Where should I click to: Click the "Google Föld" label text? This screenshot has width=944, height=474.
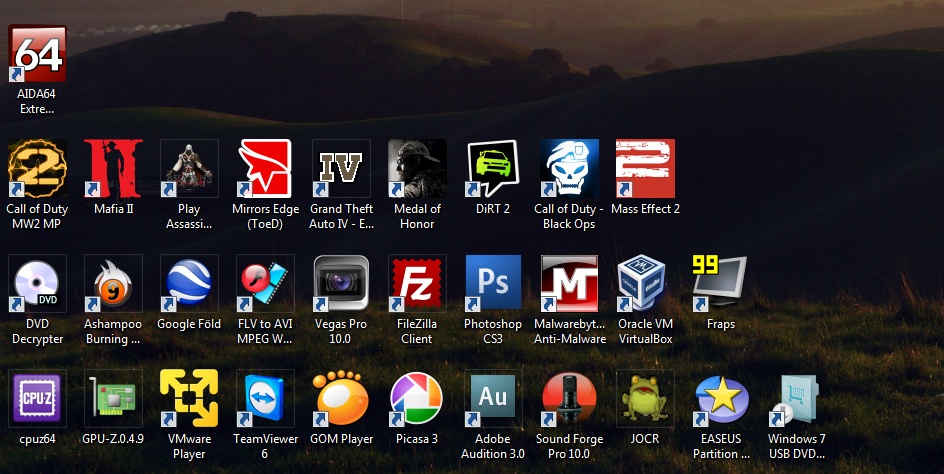[189, 324]
